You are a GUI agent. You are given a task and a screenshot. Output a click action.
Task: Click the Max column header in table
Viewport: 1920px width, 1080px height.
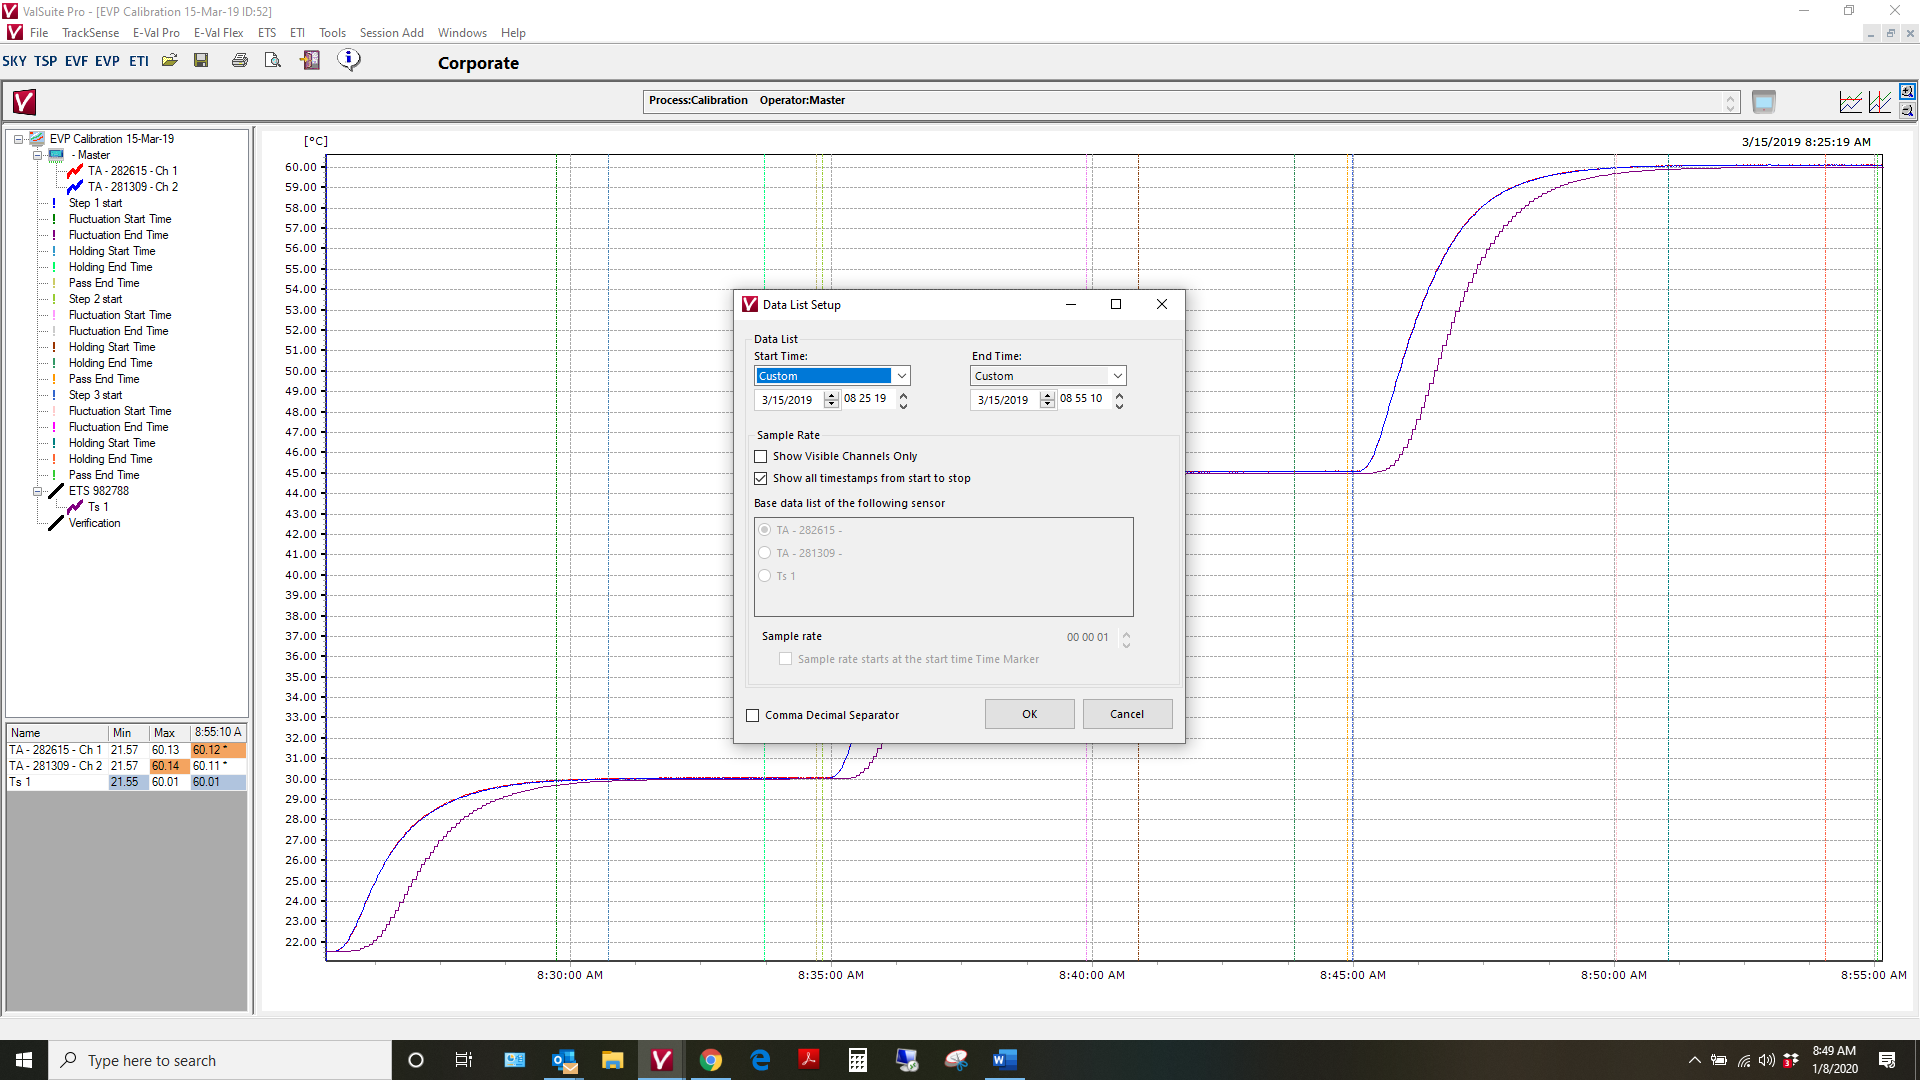(169, 733)
